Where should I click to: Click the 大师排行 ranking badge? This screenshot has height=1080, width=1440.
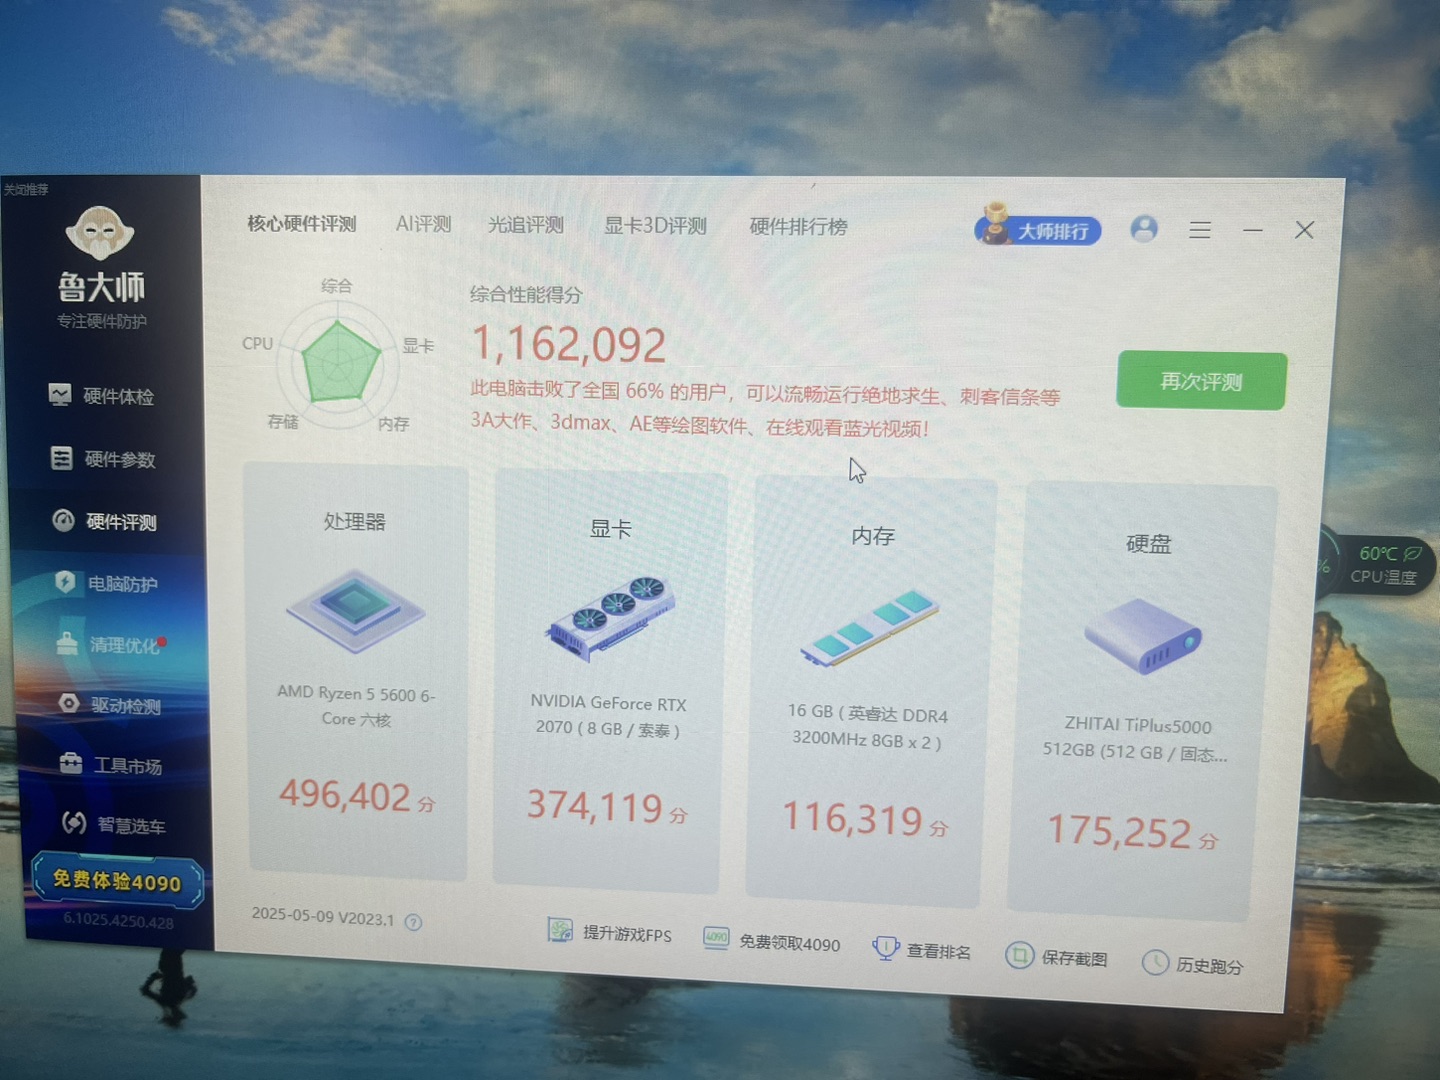1038,229
